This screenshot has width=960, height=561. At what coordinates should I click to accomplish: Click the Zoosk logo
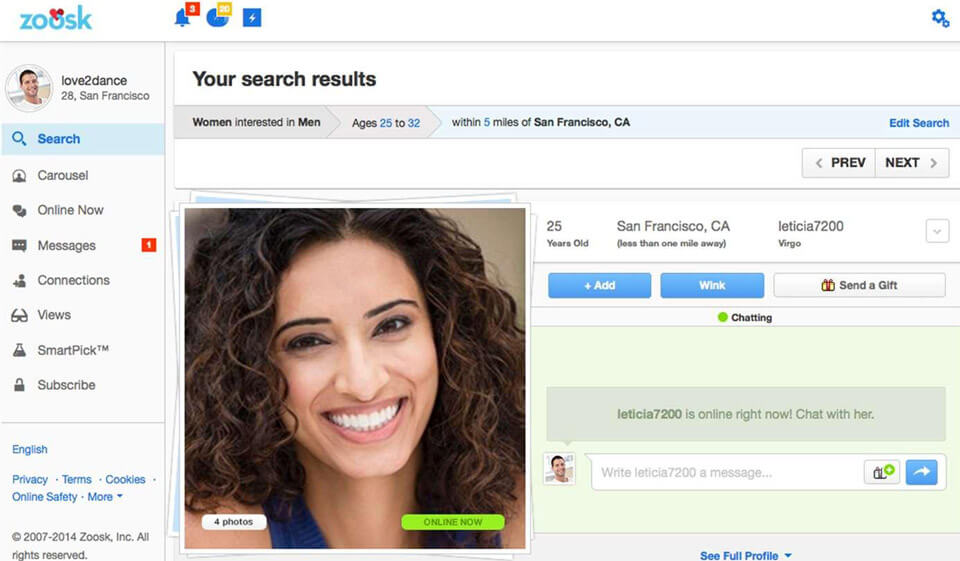coord(56,19)
